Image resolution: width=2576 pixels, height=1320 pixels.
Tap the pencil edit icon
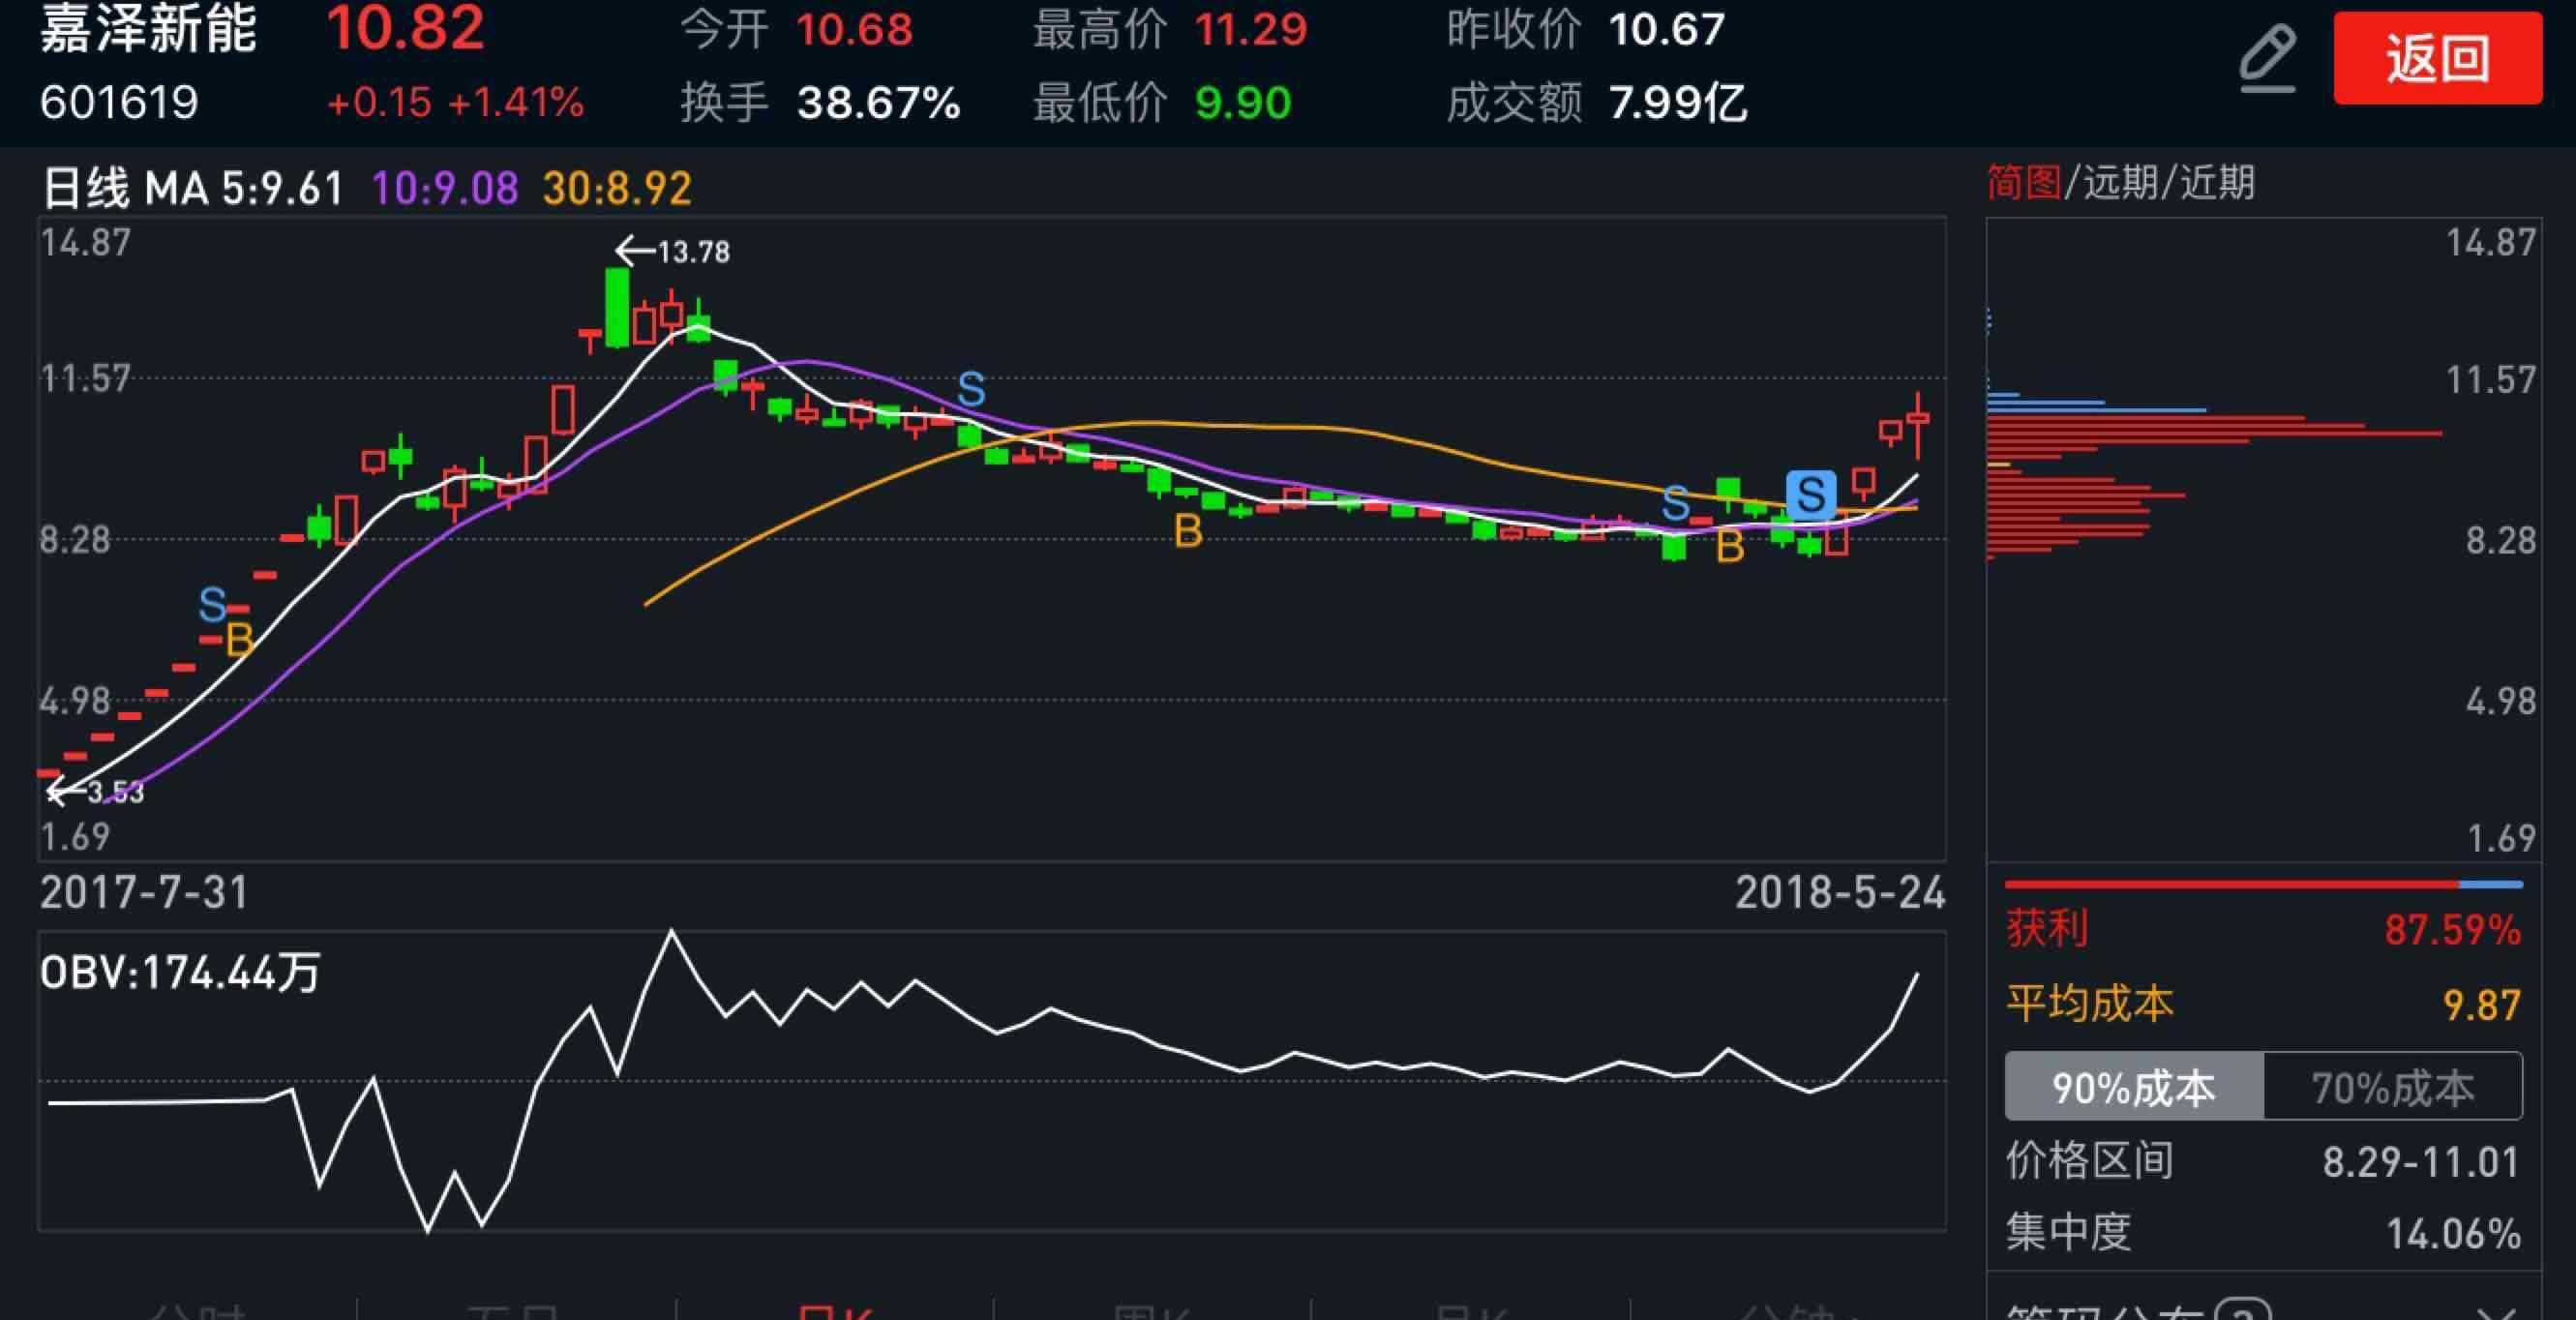(x=2267, y=59)
